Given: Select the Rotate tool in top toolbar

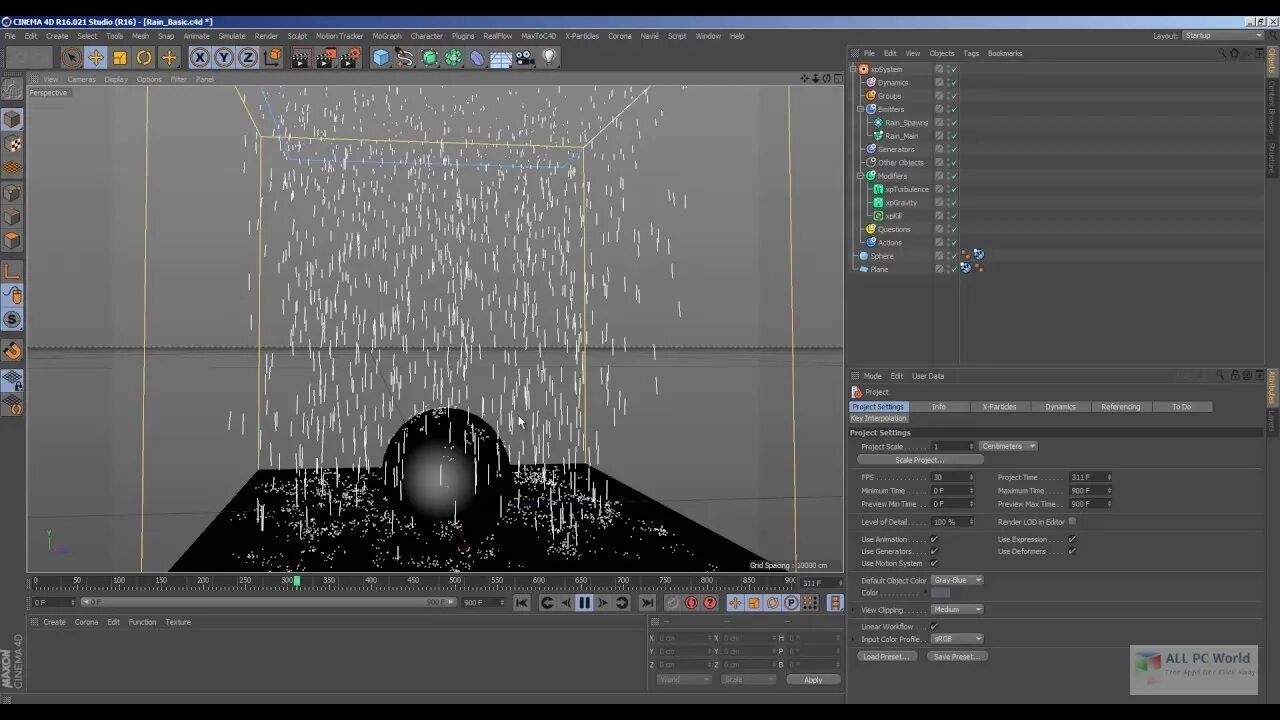Looking at the screenshot, I should pos(144,58).
